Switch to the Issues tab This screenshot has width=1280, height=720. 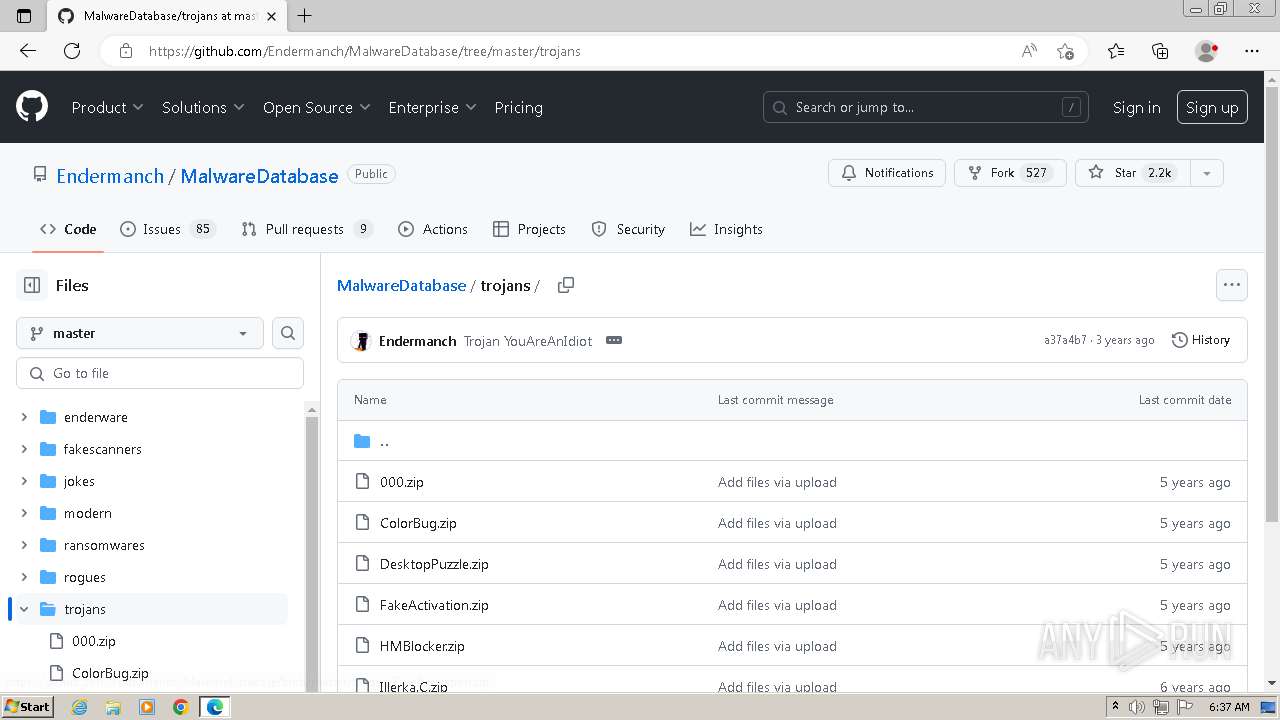[x=167, y=229]
